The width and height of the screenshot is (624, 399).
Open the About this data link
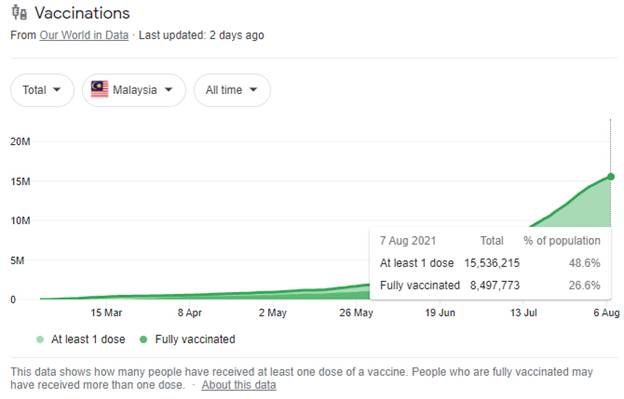click(x=239, y=385)
